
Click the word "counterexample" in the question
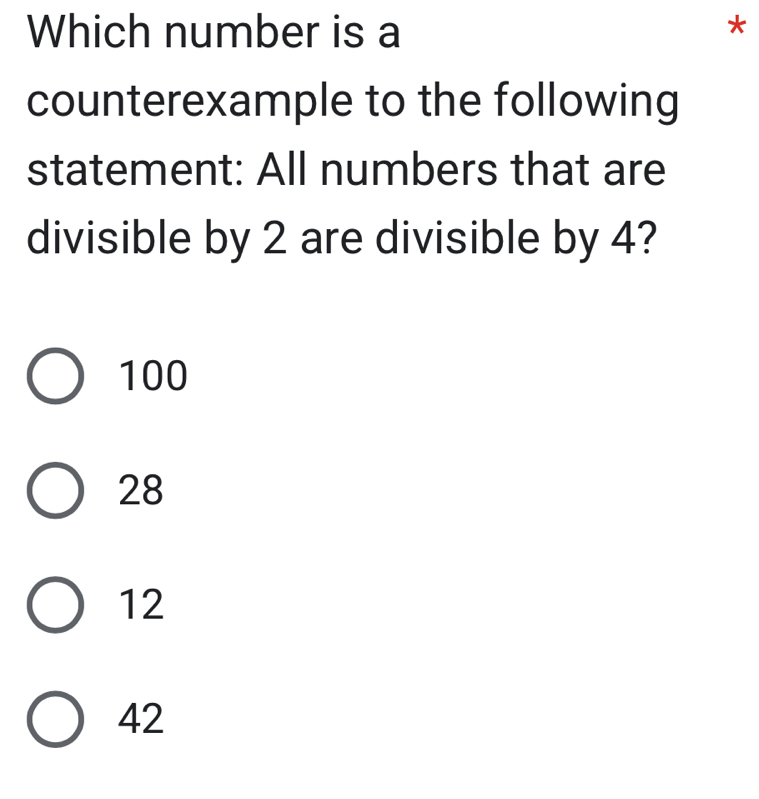(189, 103)
